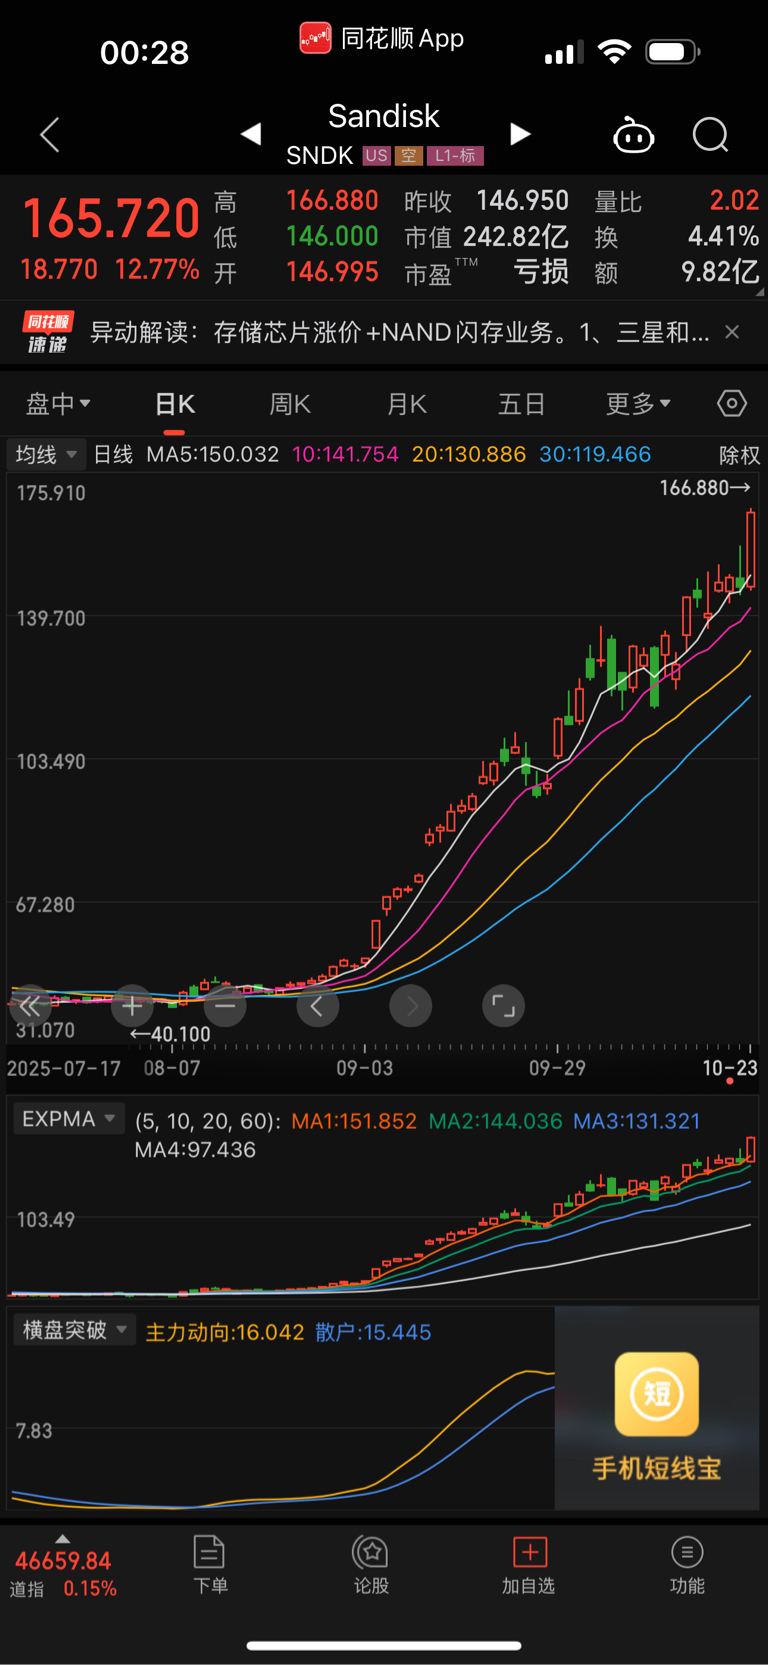Tap the current price 165.720

coord(111,219)
